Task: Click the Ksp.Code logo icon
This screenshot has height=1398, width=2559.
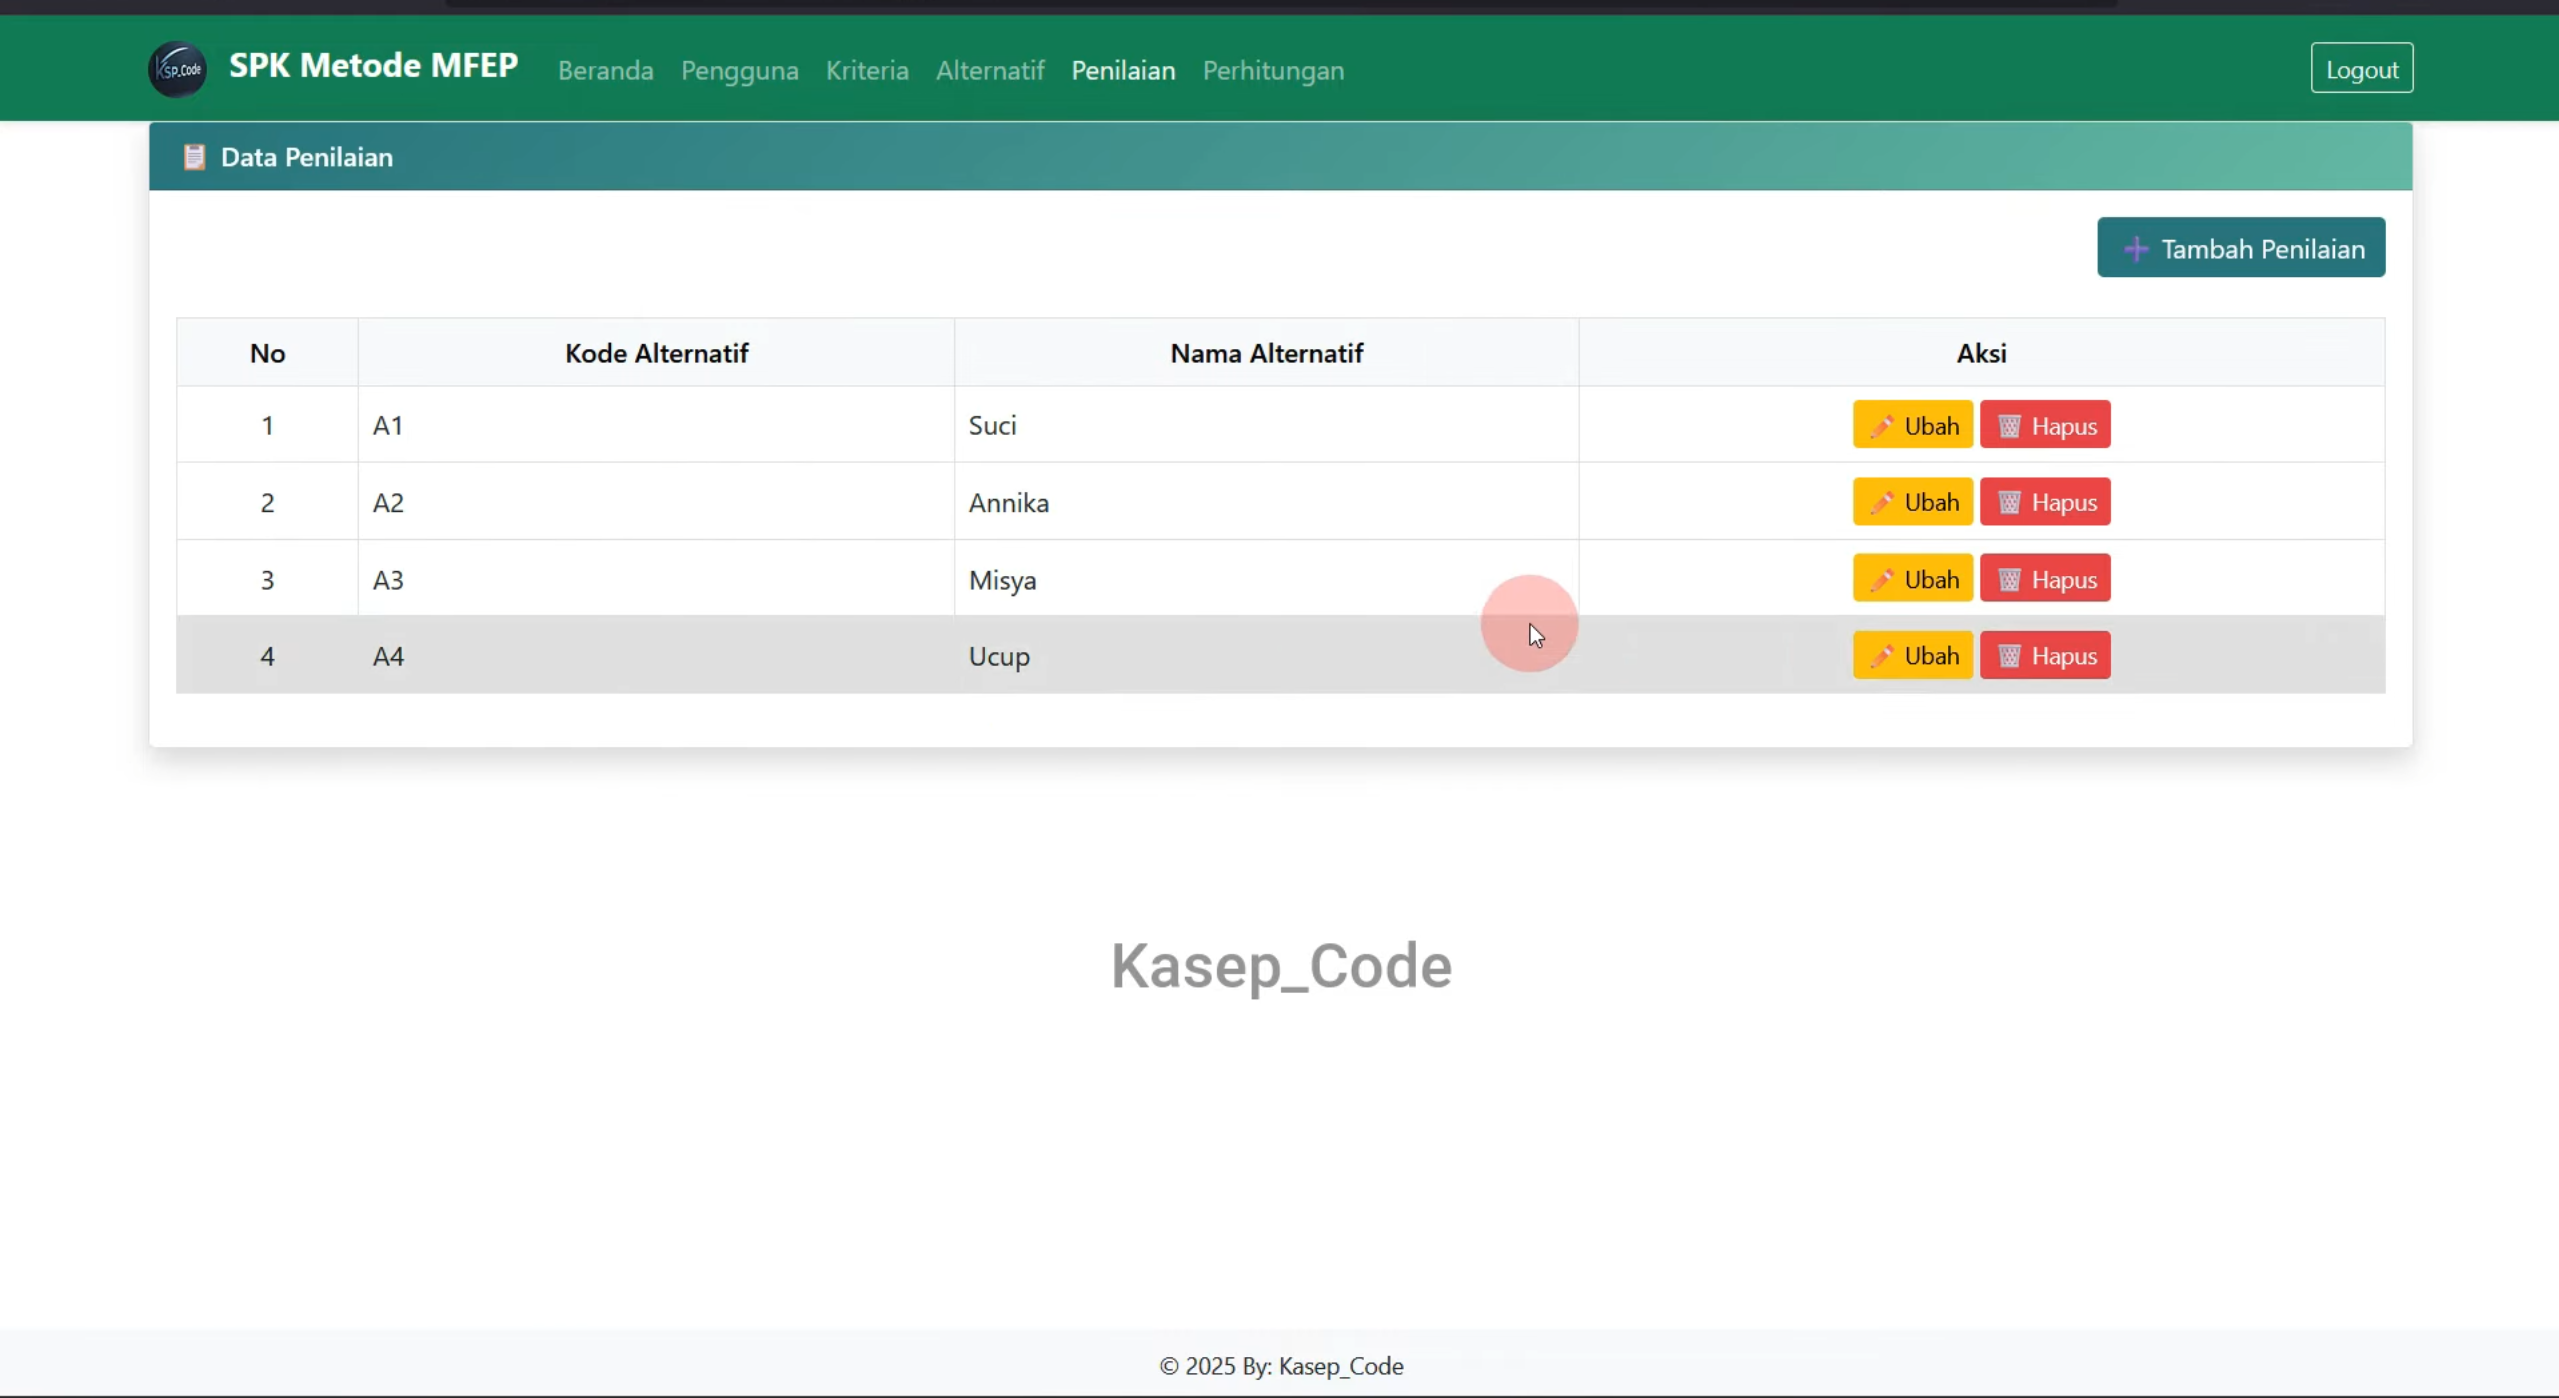Action: 178,69
